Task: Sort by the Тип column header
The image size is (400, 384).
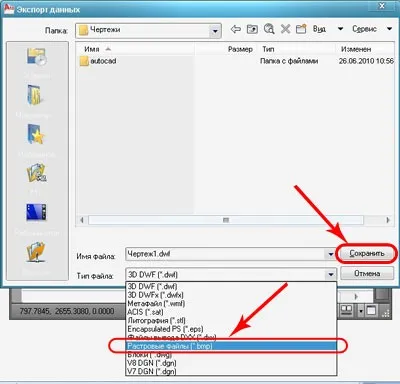Action: [x=297, y=49]
